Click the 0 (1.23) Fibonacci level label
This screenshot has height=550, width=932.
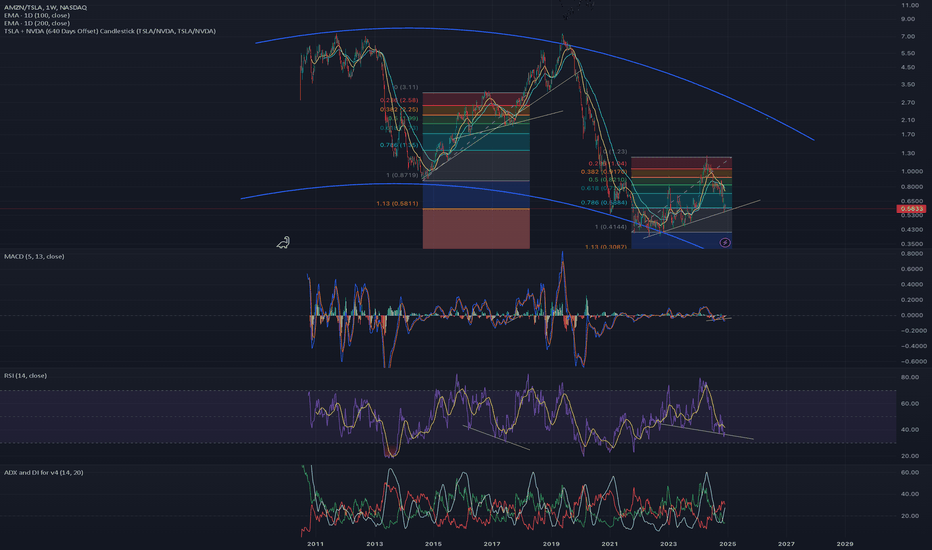(x=615, y=152)
